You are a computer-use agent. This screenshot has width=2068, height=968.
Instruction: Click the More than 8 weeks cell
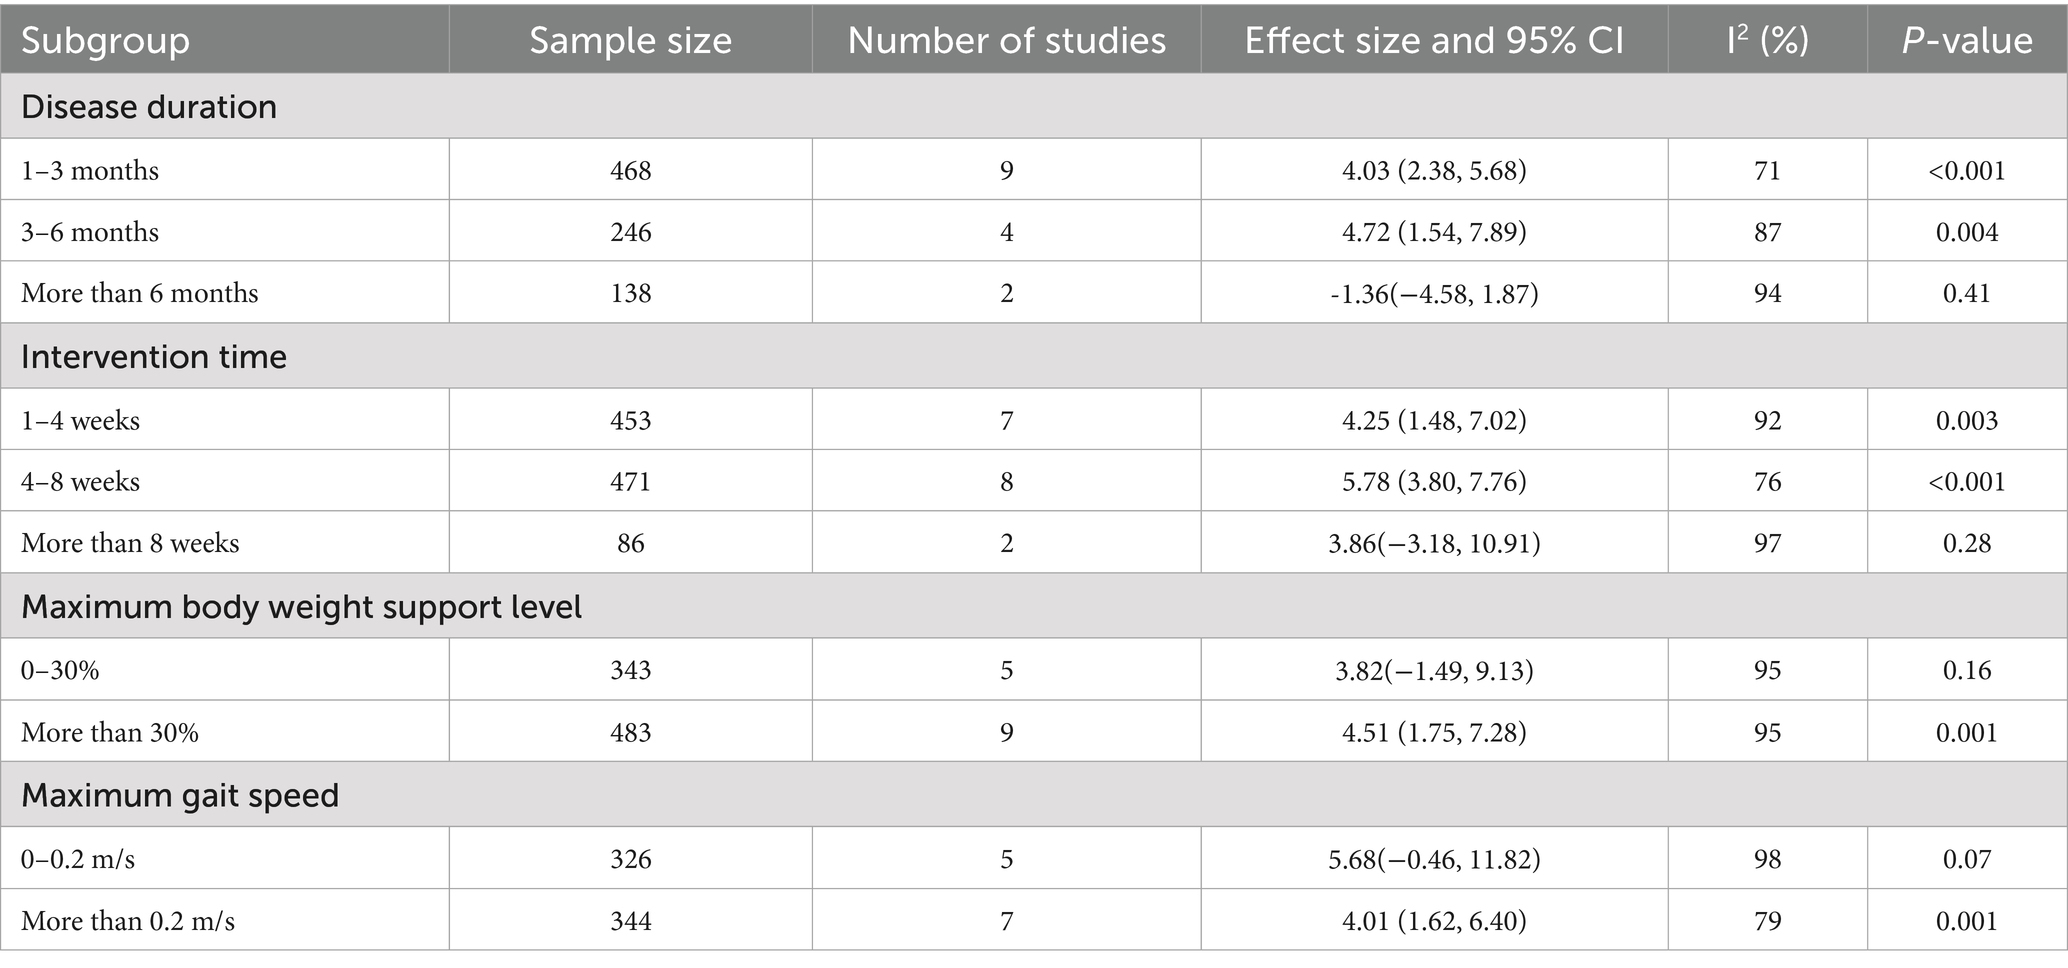click(130, 543)
